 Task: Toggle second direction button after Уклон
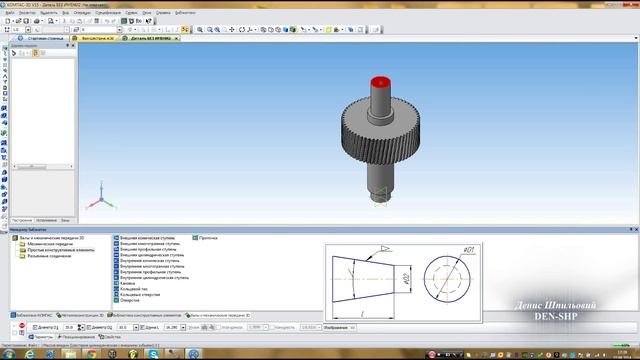pos(212,327)
